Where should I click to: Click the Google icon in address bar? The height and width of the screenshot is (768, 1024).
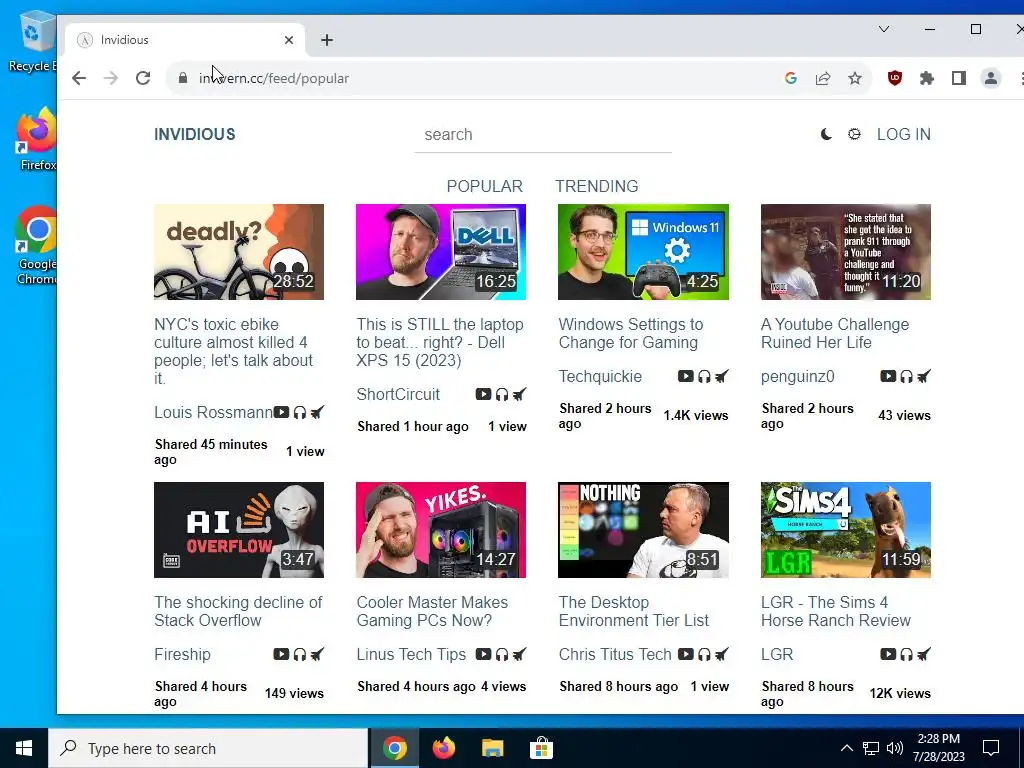coord(791,78)
